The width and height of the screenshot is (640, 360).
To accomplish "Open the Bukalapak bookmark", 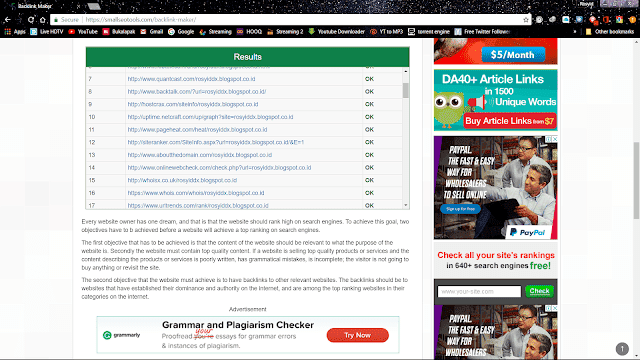I will [x=118, y=31].
